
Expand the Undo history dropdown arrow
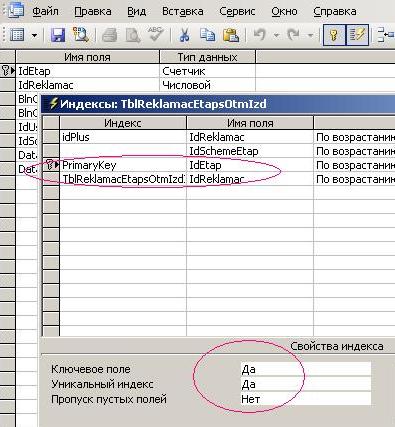pyautogui.click(x=276, y=35)
